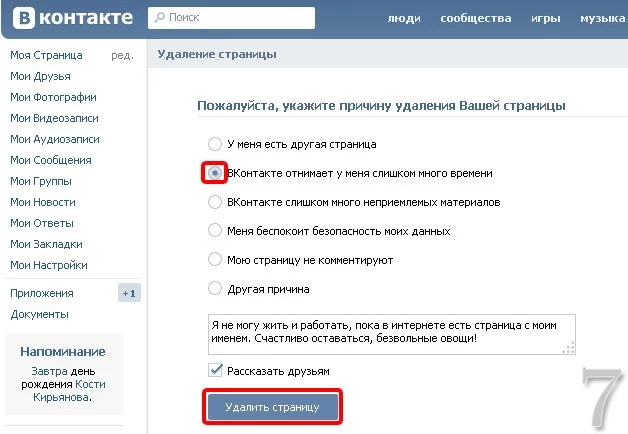
Task: Select the 'Другая причина' radio button
Action: 215,288
